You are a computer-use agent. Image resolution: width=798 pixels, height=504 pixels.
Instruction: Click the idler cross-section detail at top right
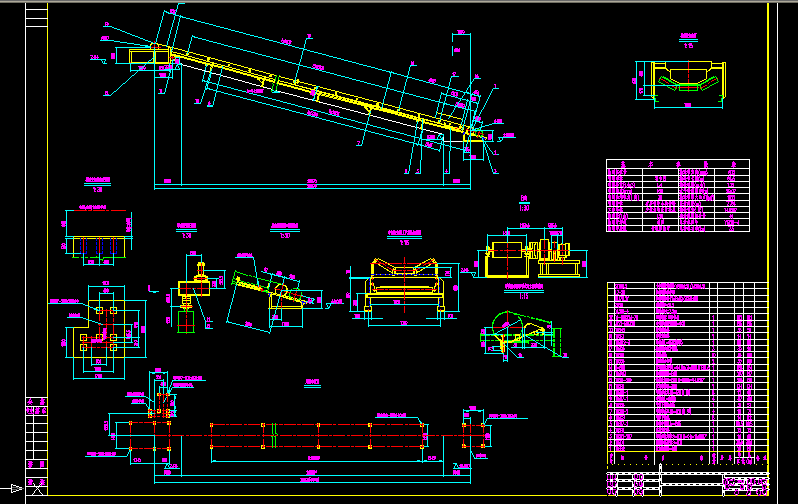687,80
